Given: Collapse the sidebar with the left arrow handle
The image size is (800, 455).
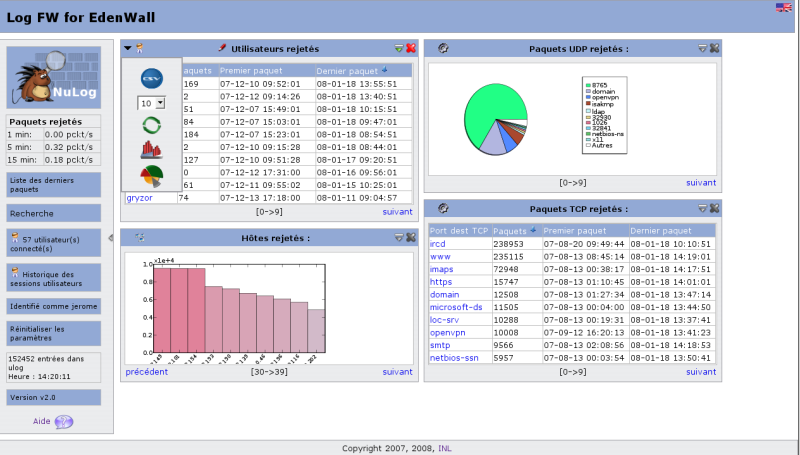Looking at the screenshot, I should (x=111, y=238).
